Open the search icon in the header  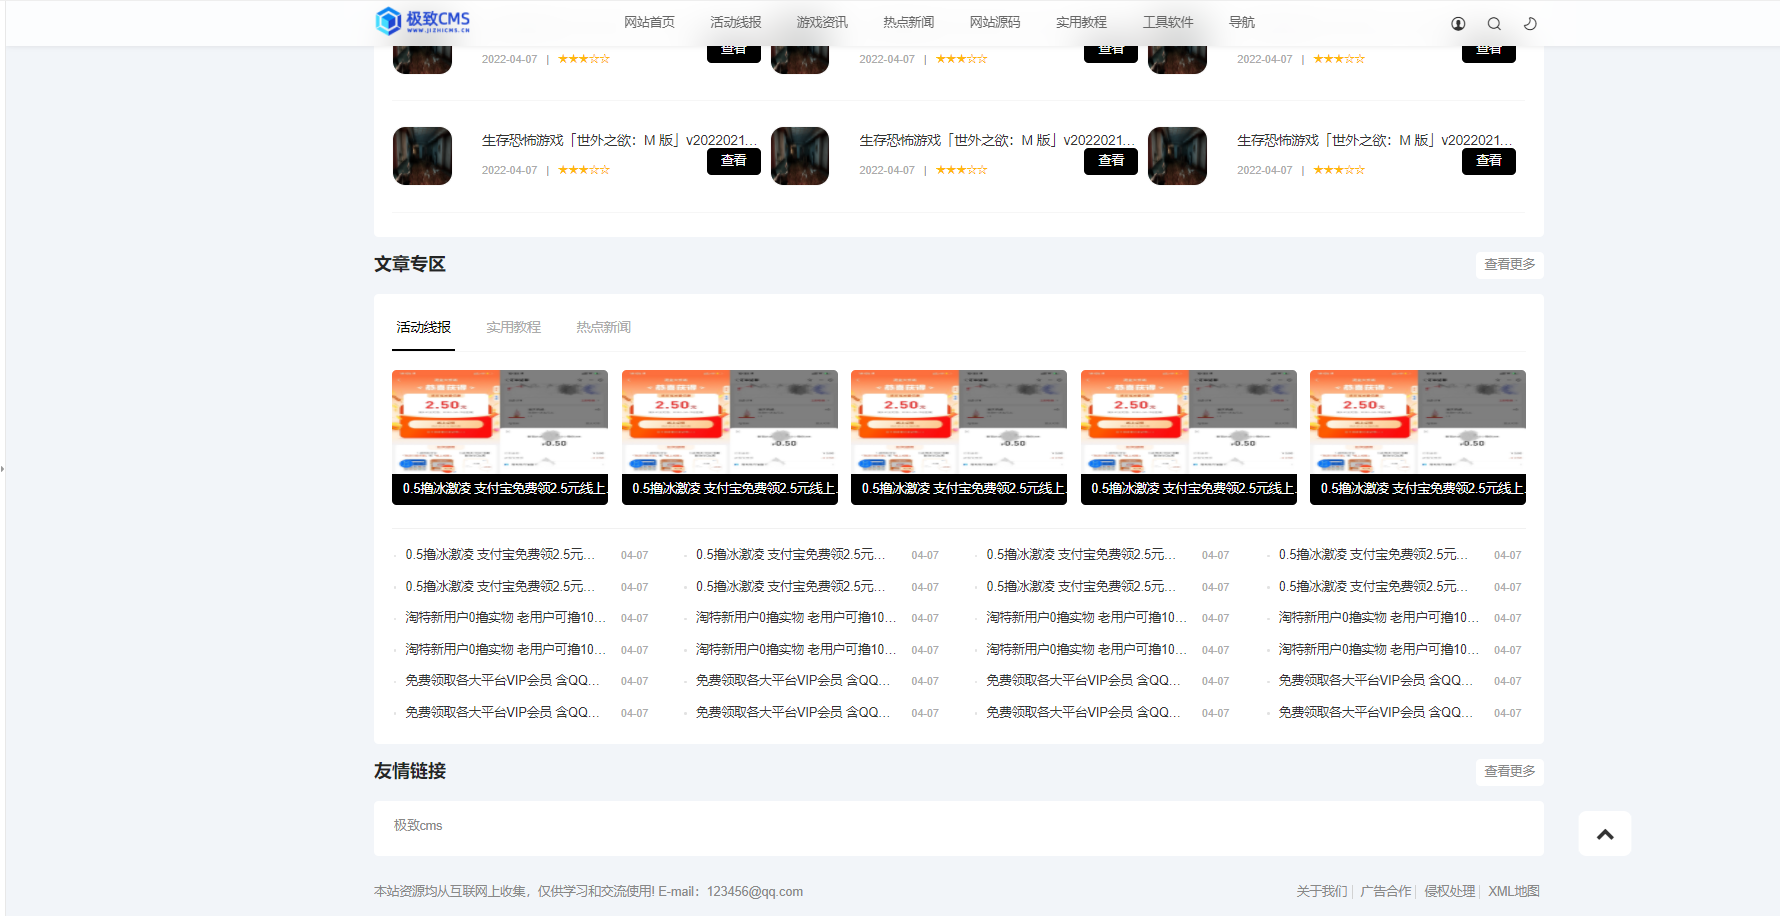coord(1493,22)
